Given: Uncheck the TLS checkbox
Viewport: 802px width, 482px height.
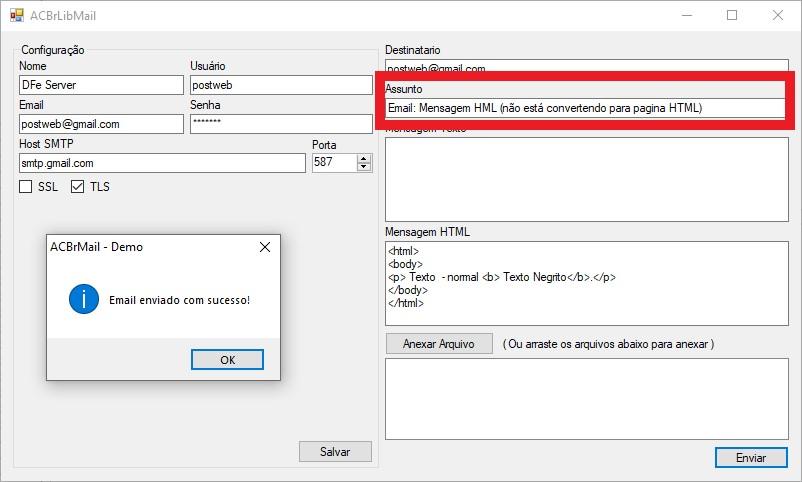Looking at the screenshot, I should tap(77, 187).
